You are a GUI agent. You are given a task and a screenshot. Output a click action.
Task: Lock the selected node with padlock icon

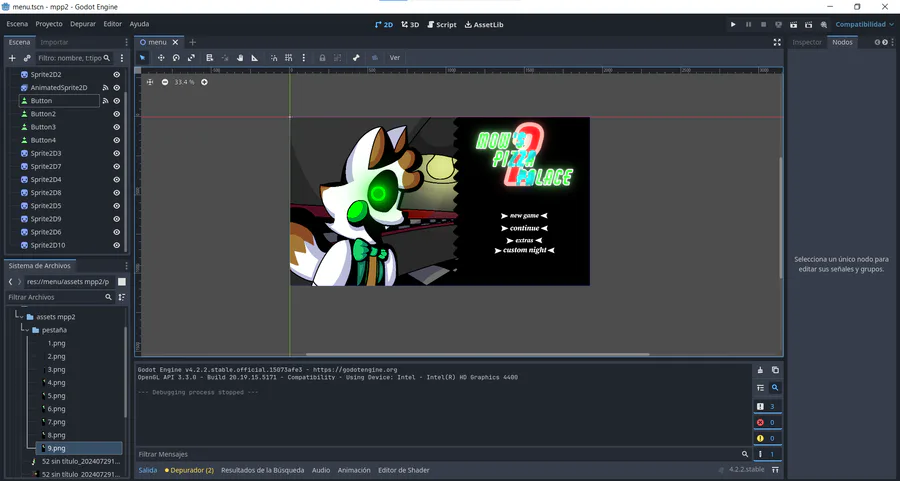(x=323, y=57)
